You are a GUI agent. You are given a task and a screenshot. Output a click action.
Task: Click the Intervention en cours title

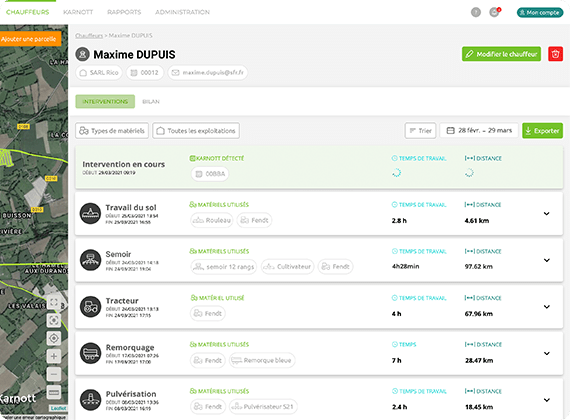point(124,164)
